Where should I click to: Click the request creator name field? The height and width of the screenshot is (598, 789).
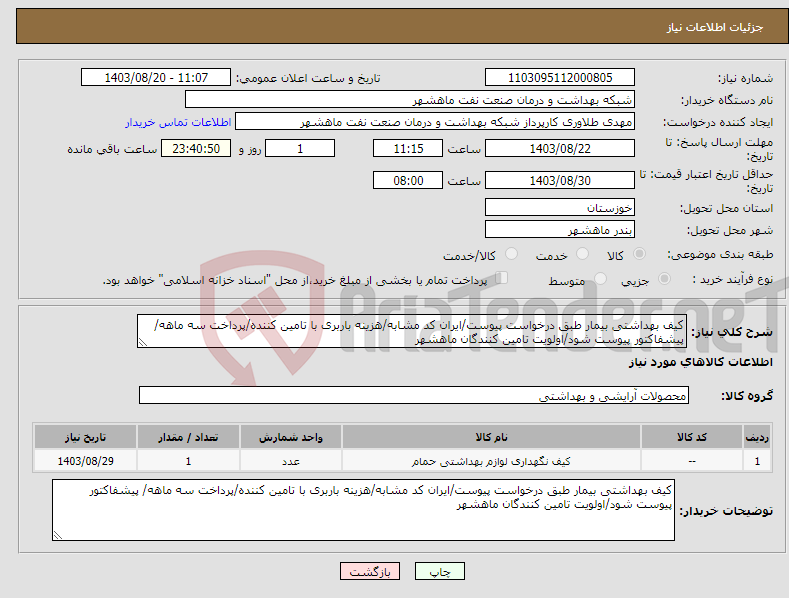[x=435, y=122]
